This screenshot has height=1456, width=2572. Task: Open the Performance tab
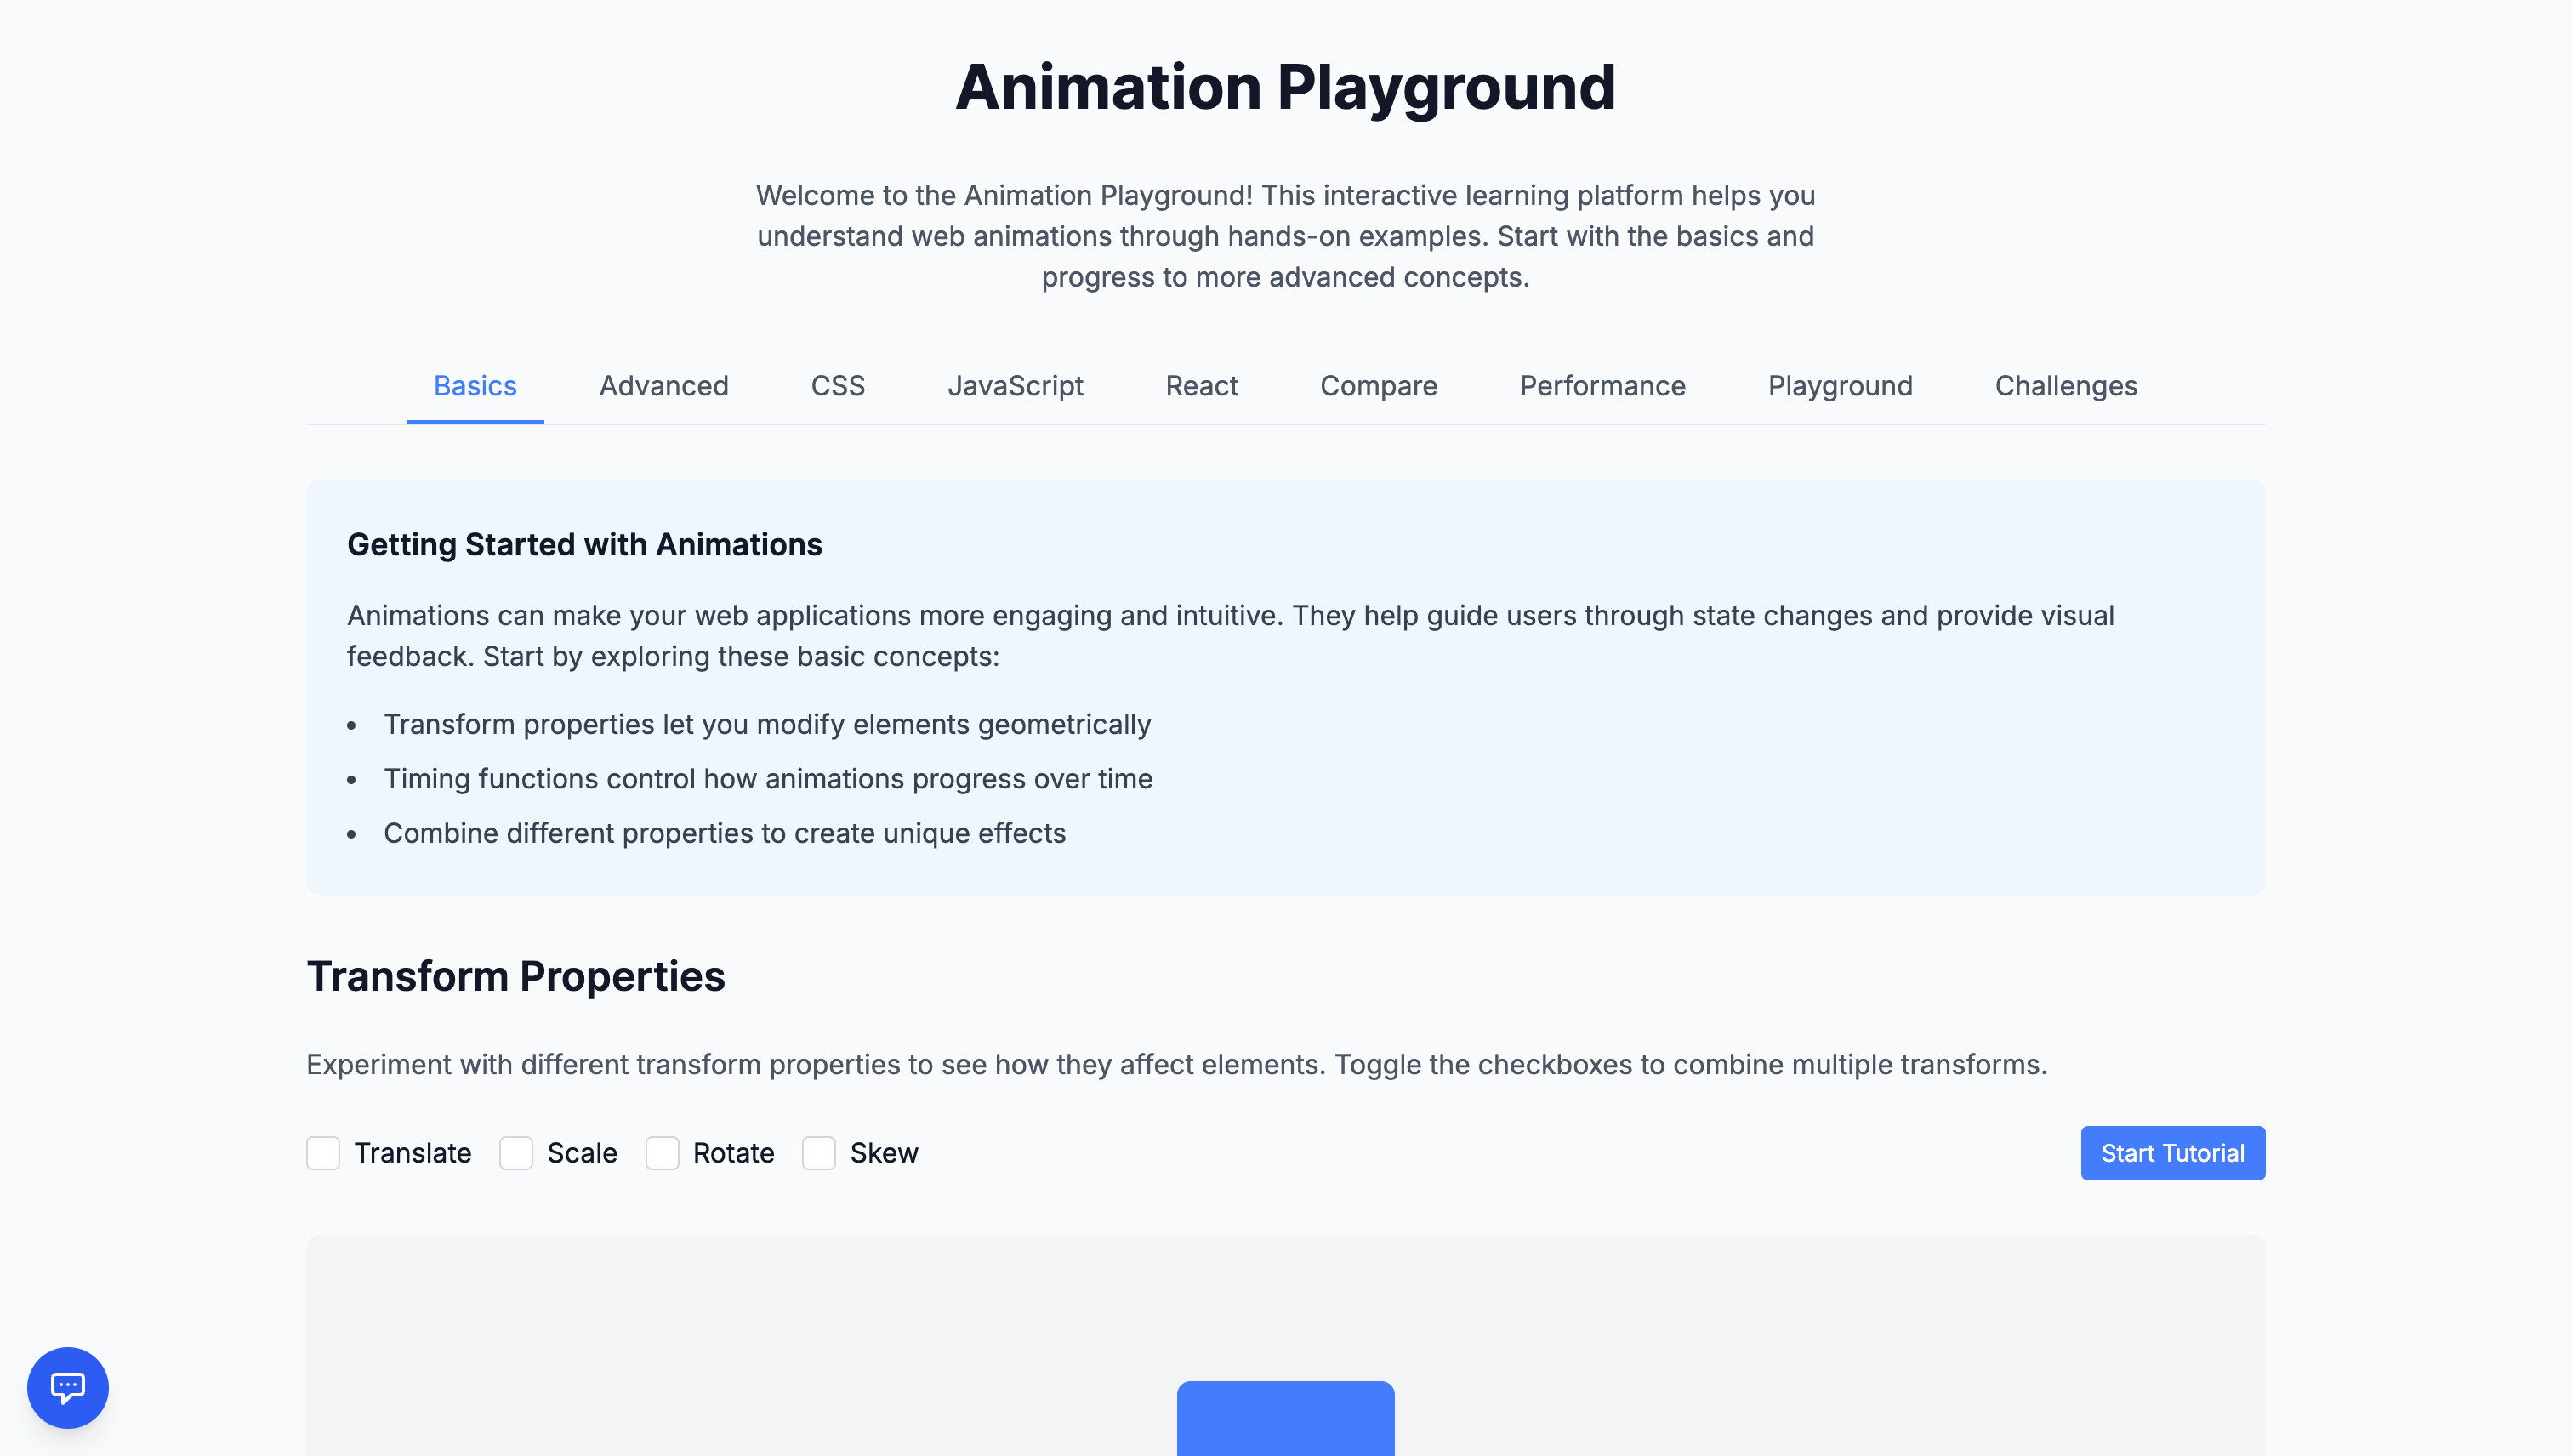coord(1603,386)
